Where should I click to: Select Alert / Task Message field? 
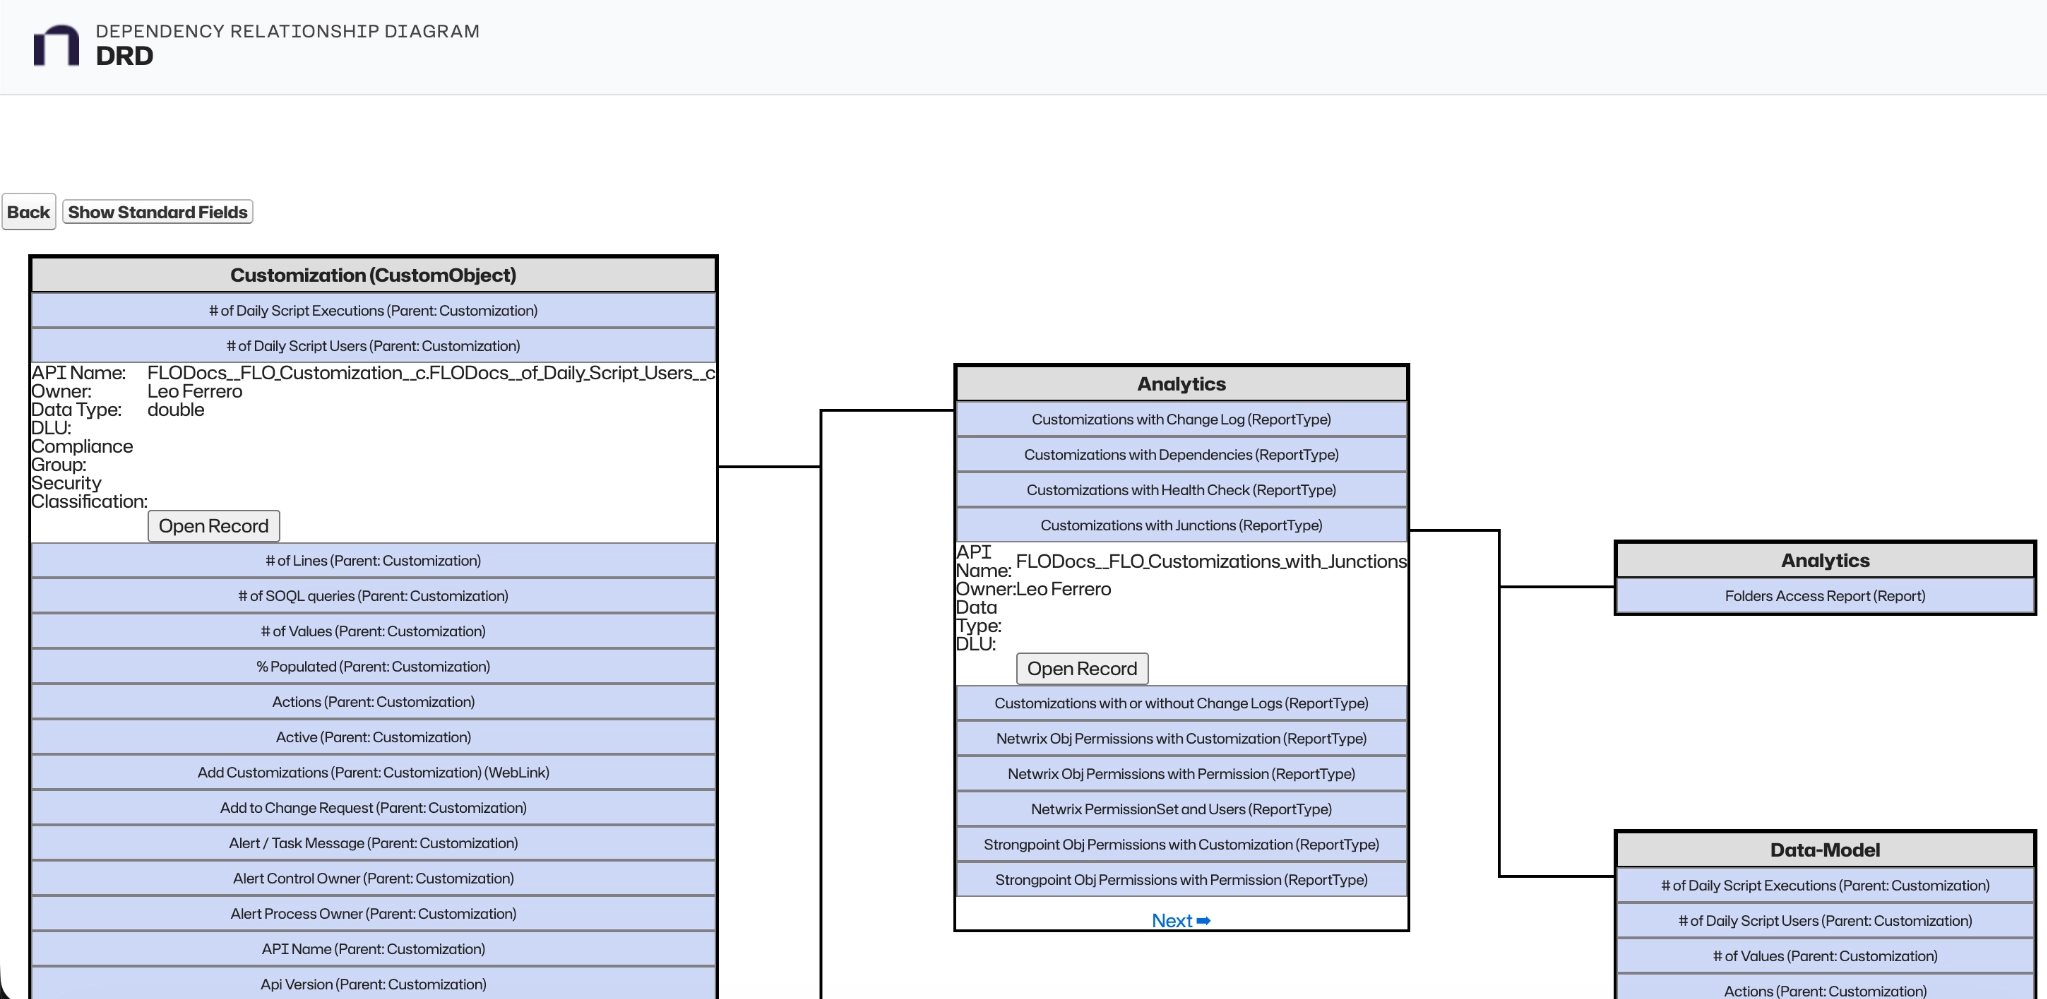[373, 842]
